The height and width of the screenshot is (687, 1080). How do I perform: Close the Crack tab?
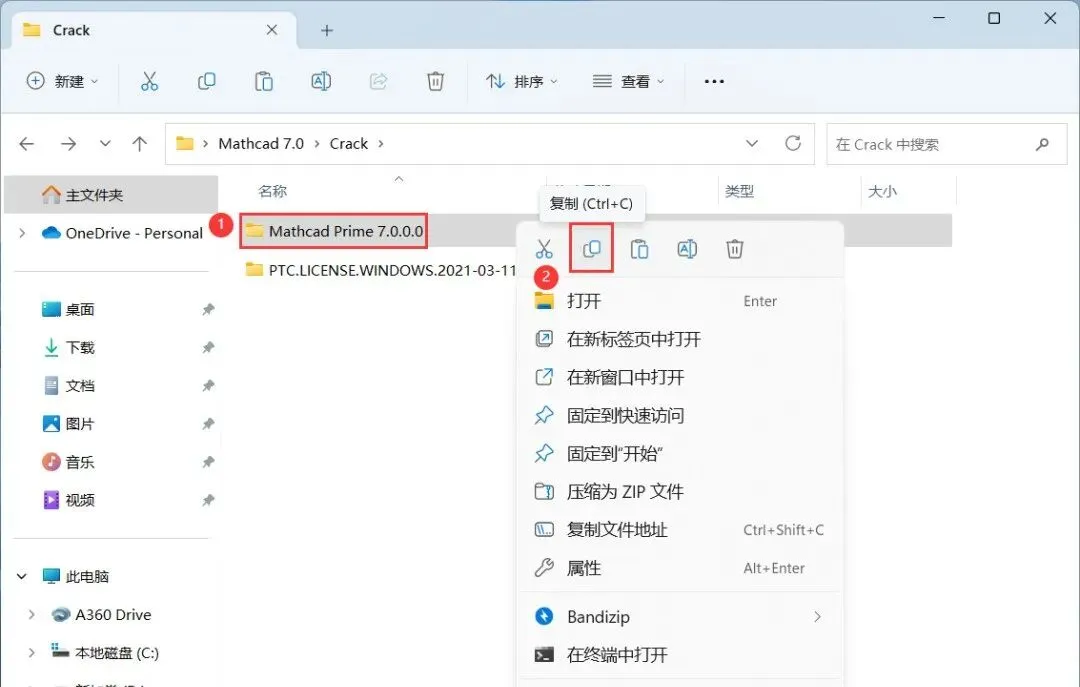point(272,30)
